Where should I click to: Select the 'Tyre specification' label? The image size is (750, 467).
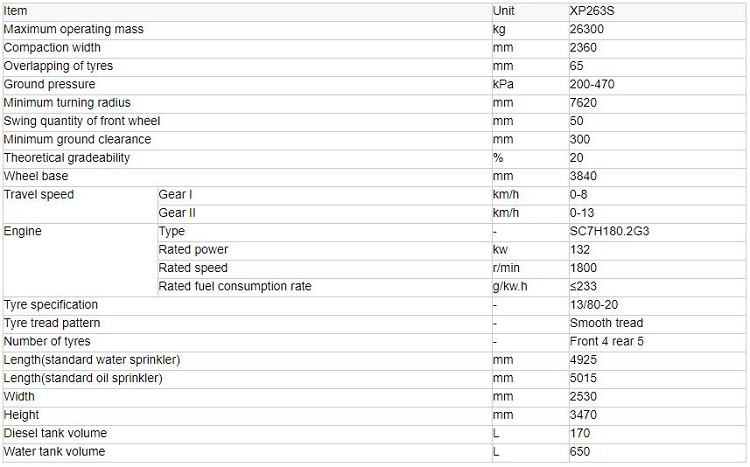51,305
